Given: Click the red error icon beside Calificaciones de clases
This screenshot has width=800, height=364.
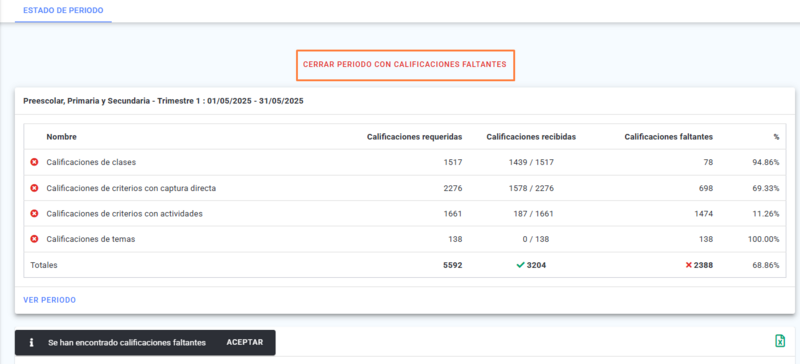Looking at the screenshot, I should pyautogui.click(x=34, y=162).
